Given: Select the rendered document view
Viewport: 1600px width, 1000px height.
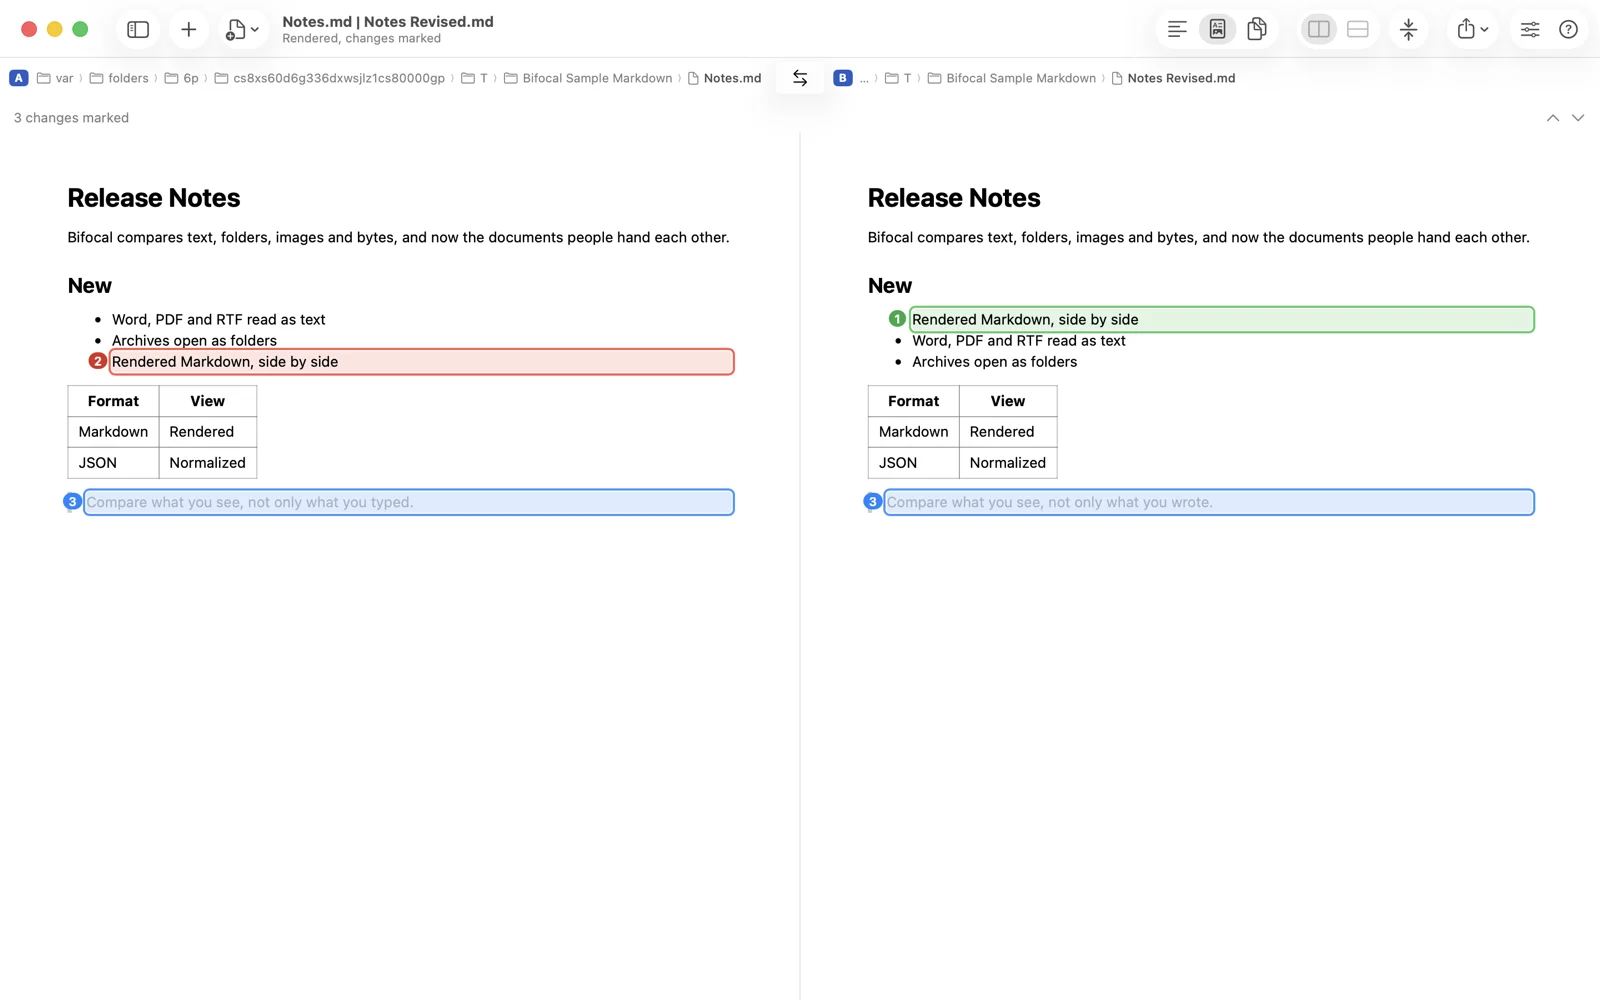Looking at the screenshot, I should click(1217, 29).
